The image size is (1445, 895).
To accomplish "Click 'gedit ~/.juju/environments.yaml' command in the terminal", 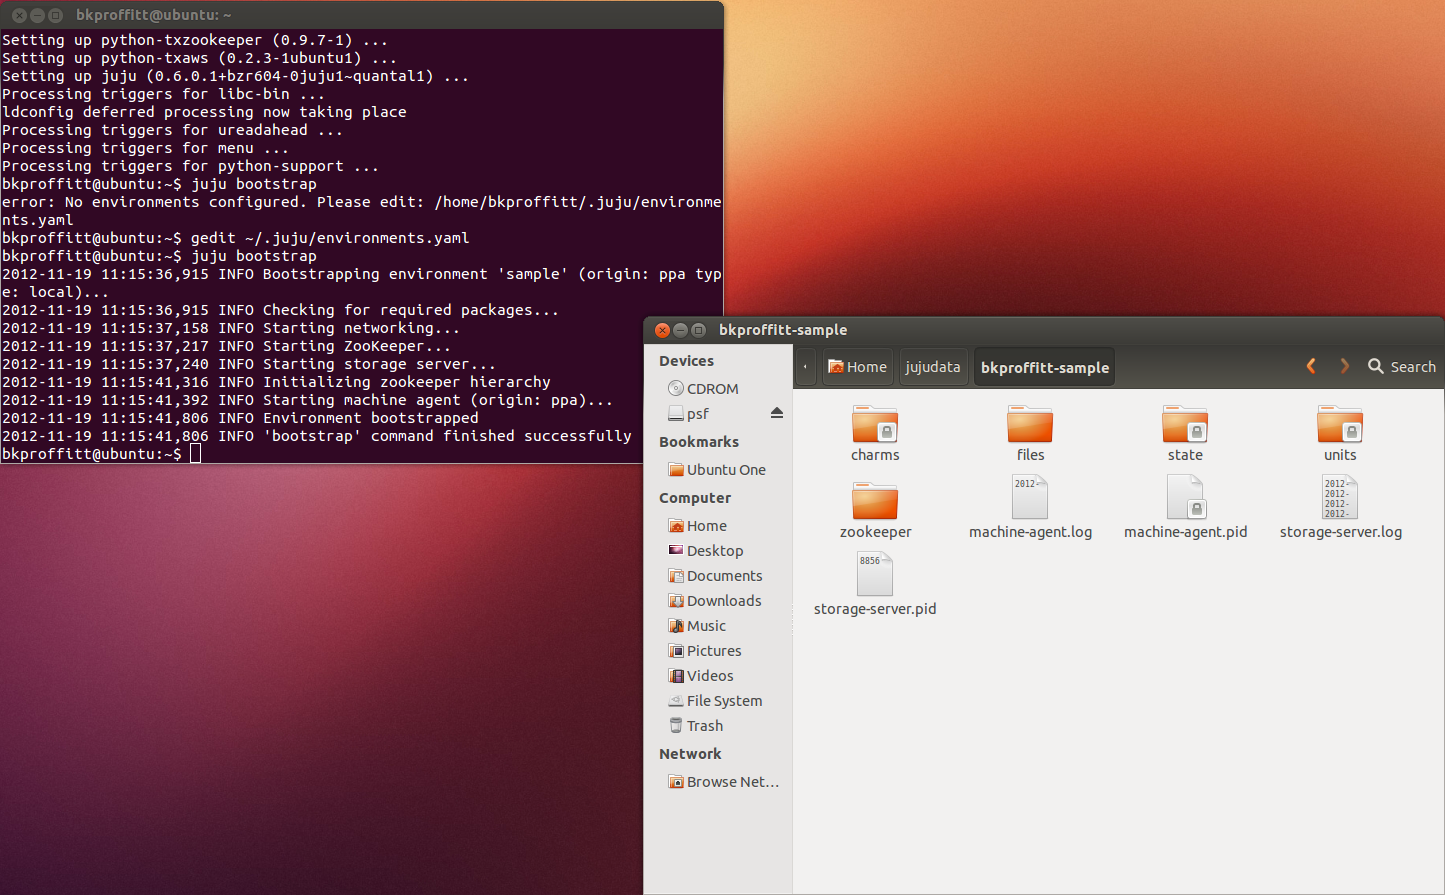I will tap(330, 238).
